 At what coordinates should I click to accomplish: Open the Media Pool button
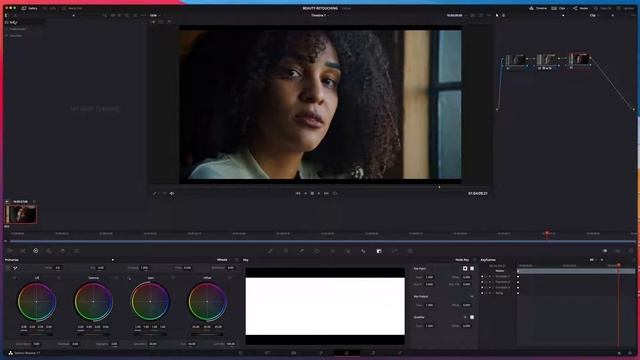(x=72, y=8)
